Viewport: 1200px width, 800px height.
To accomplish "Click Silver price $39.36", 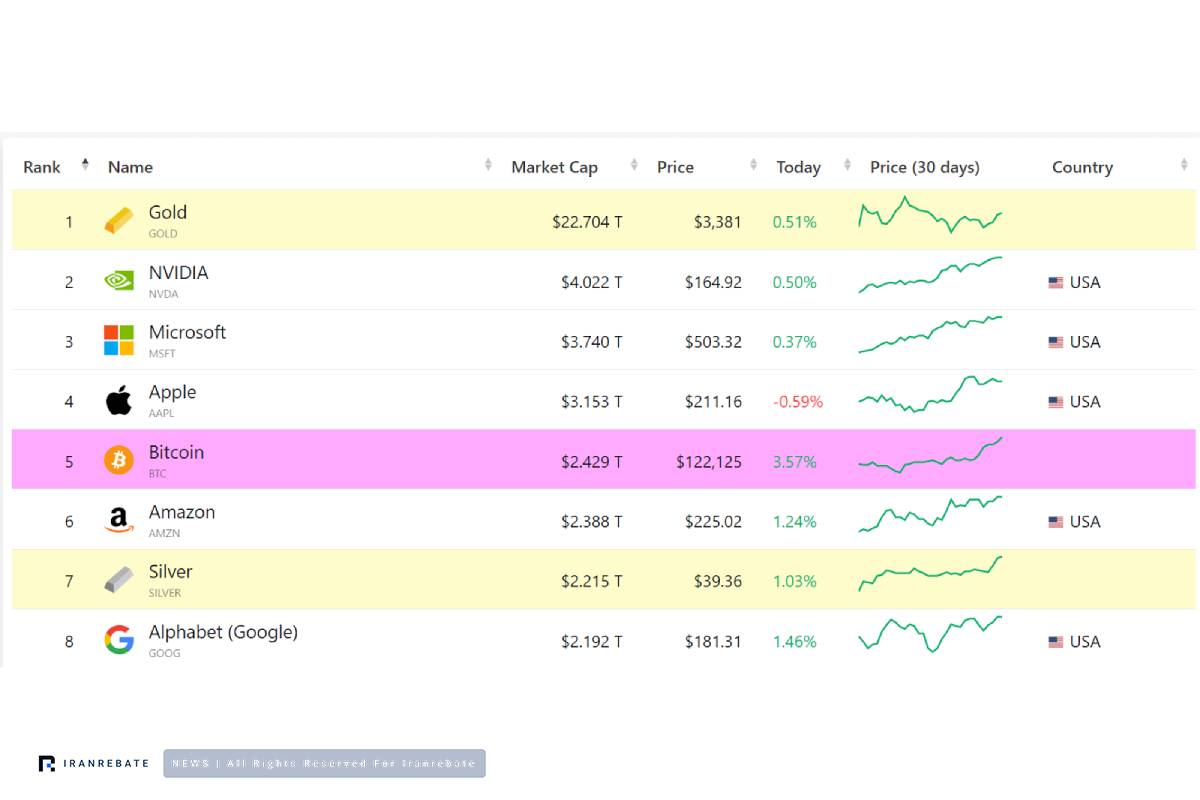I will (x=718, y=582).
